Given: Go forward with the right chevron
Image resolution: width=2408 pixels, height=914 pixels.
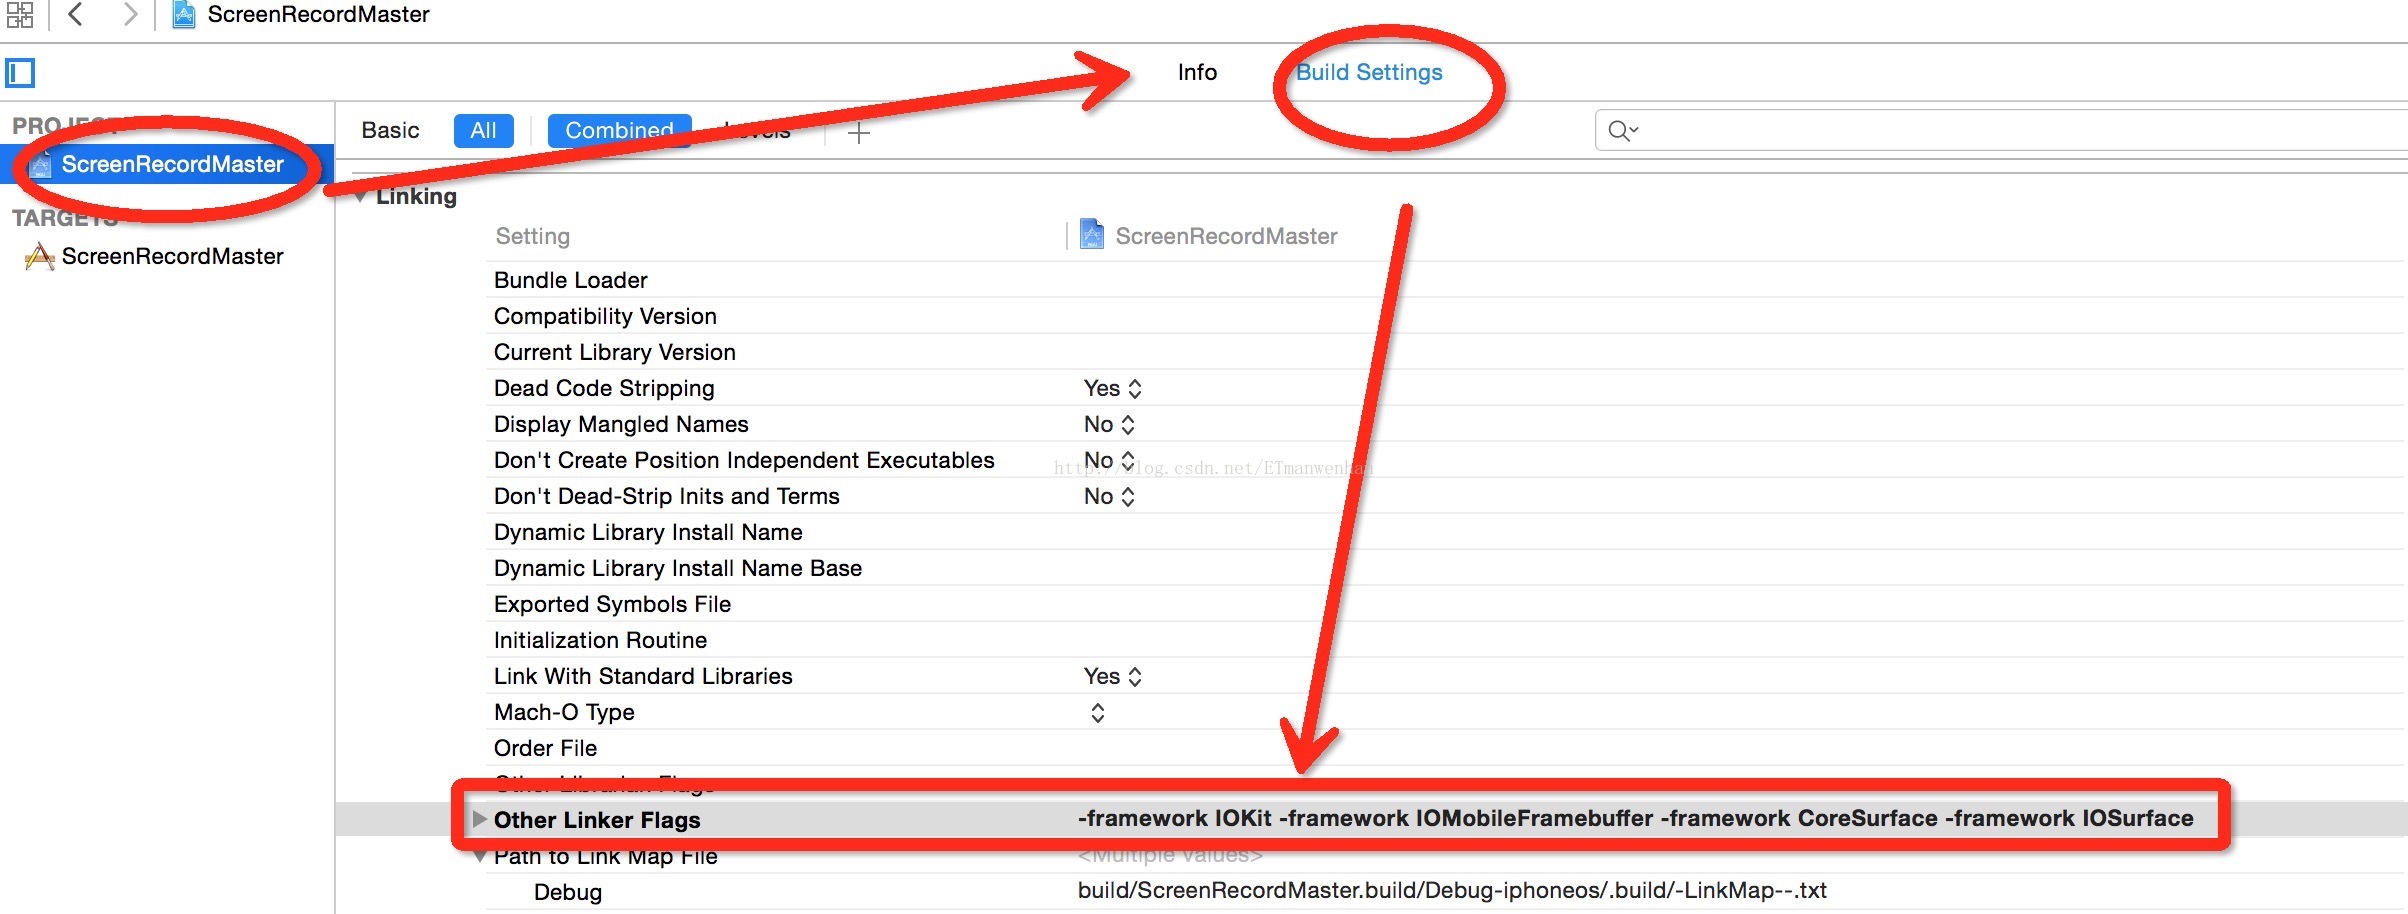Looking at the screenshot, I should (x=129, y=14).
